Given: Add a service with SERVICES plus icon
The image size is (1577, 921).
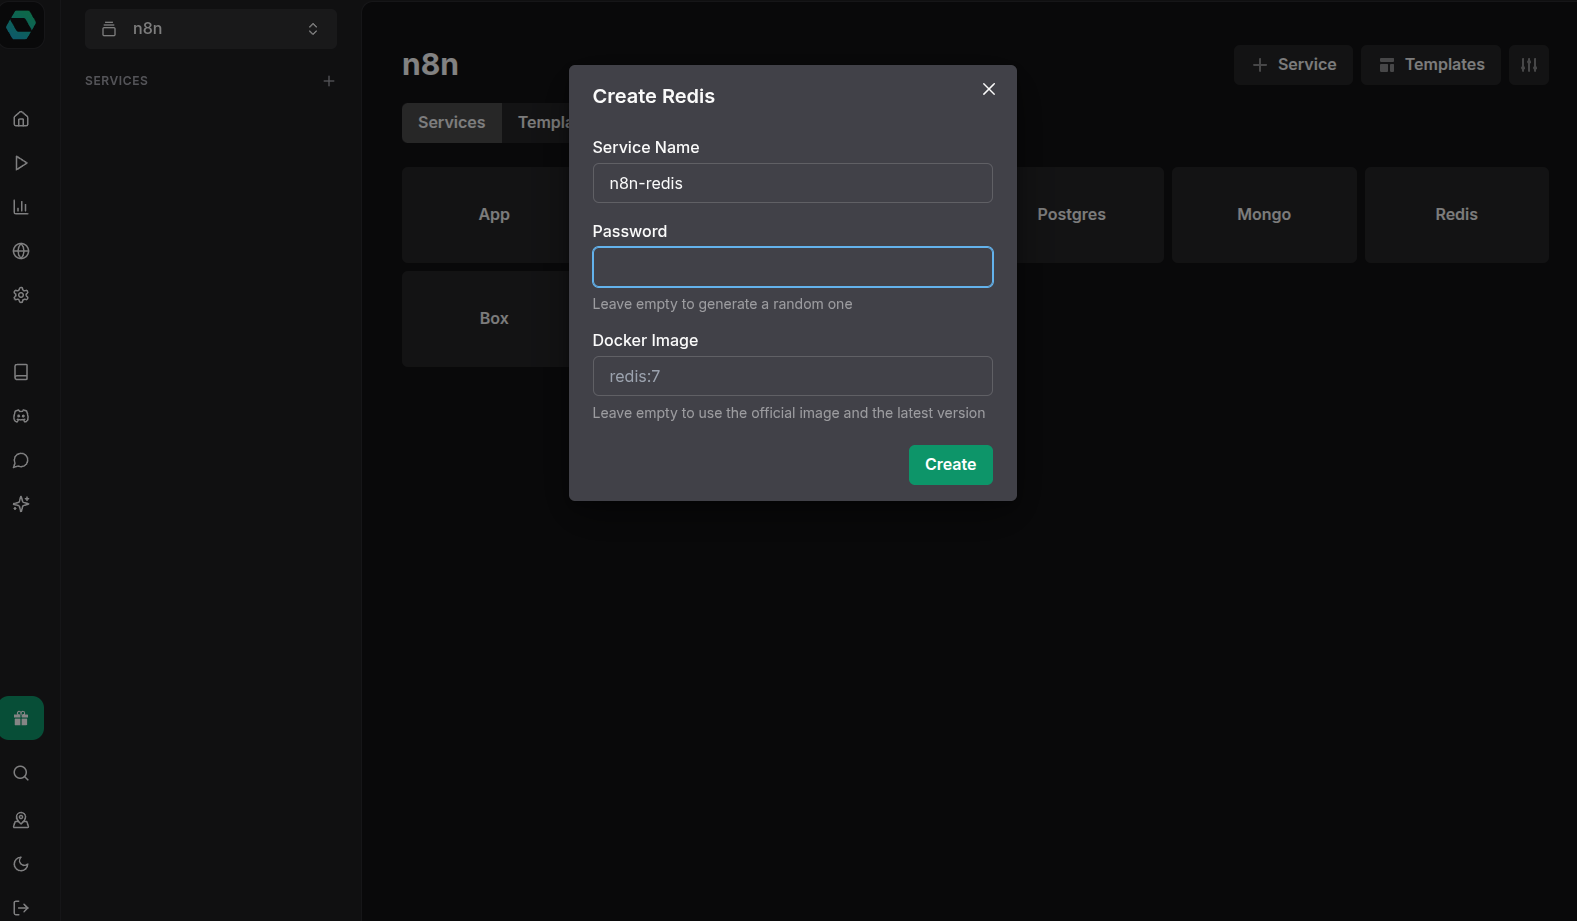Looking at the screenshot, I should 329,81.
